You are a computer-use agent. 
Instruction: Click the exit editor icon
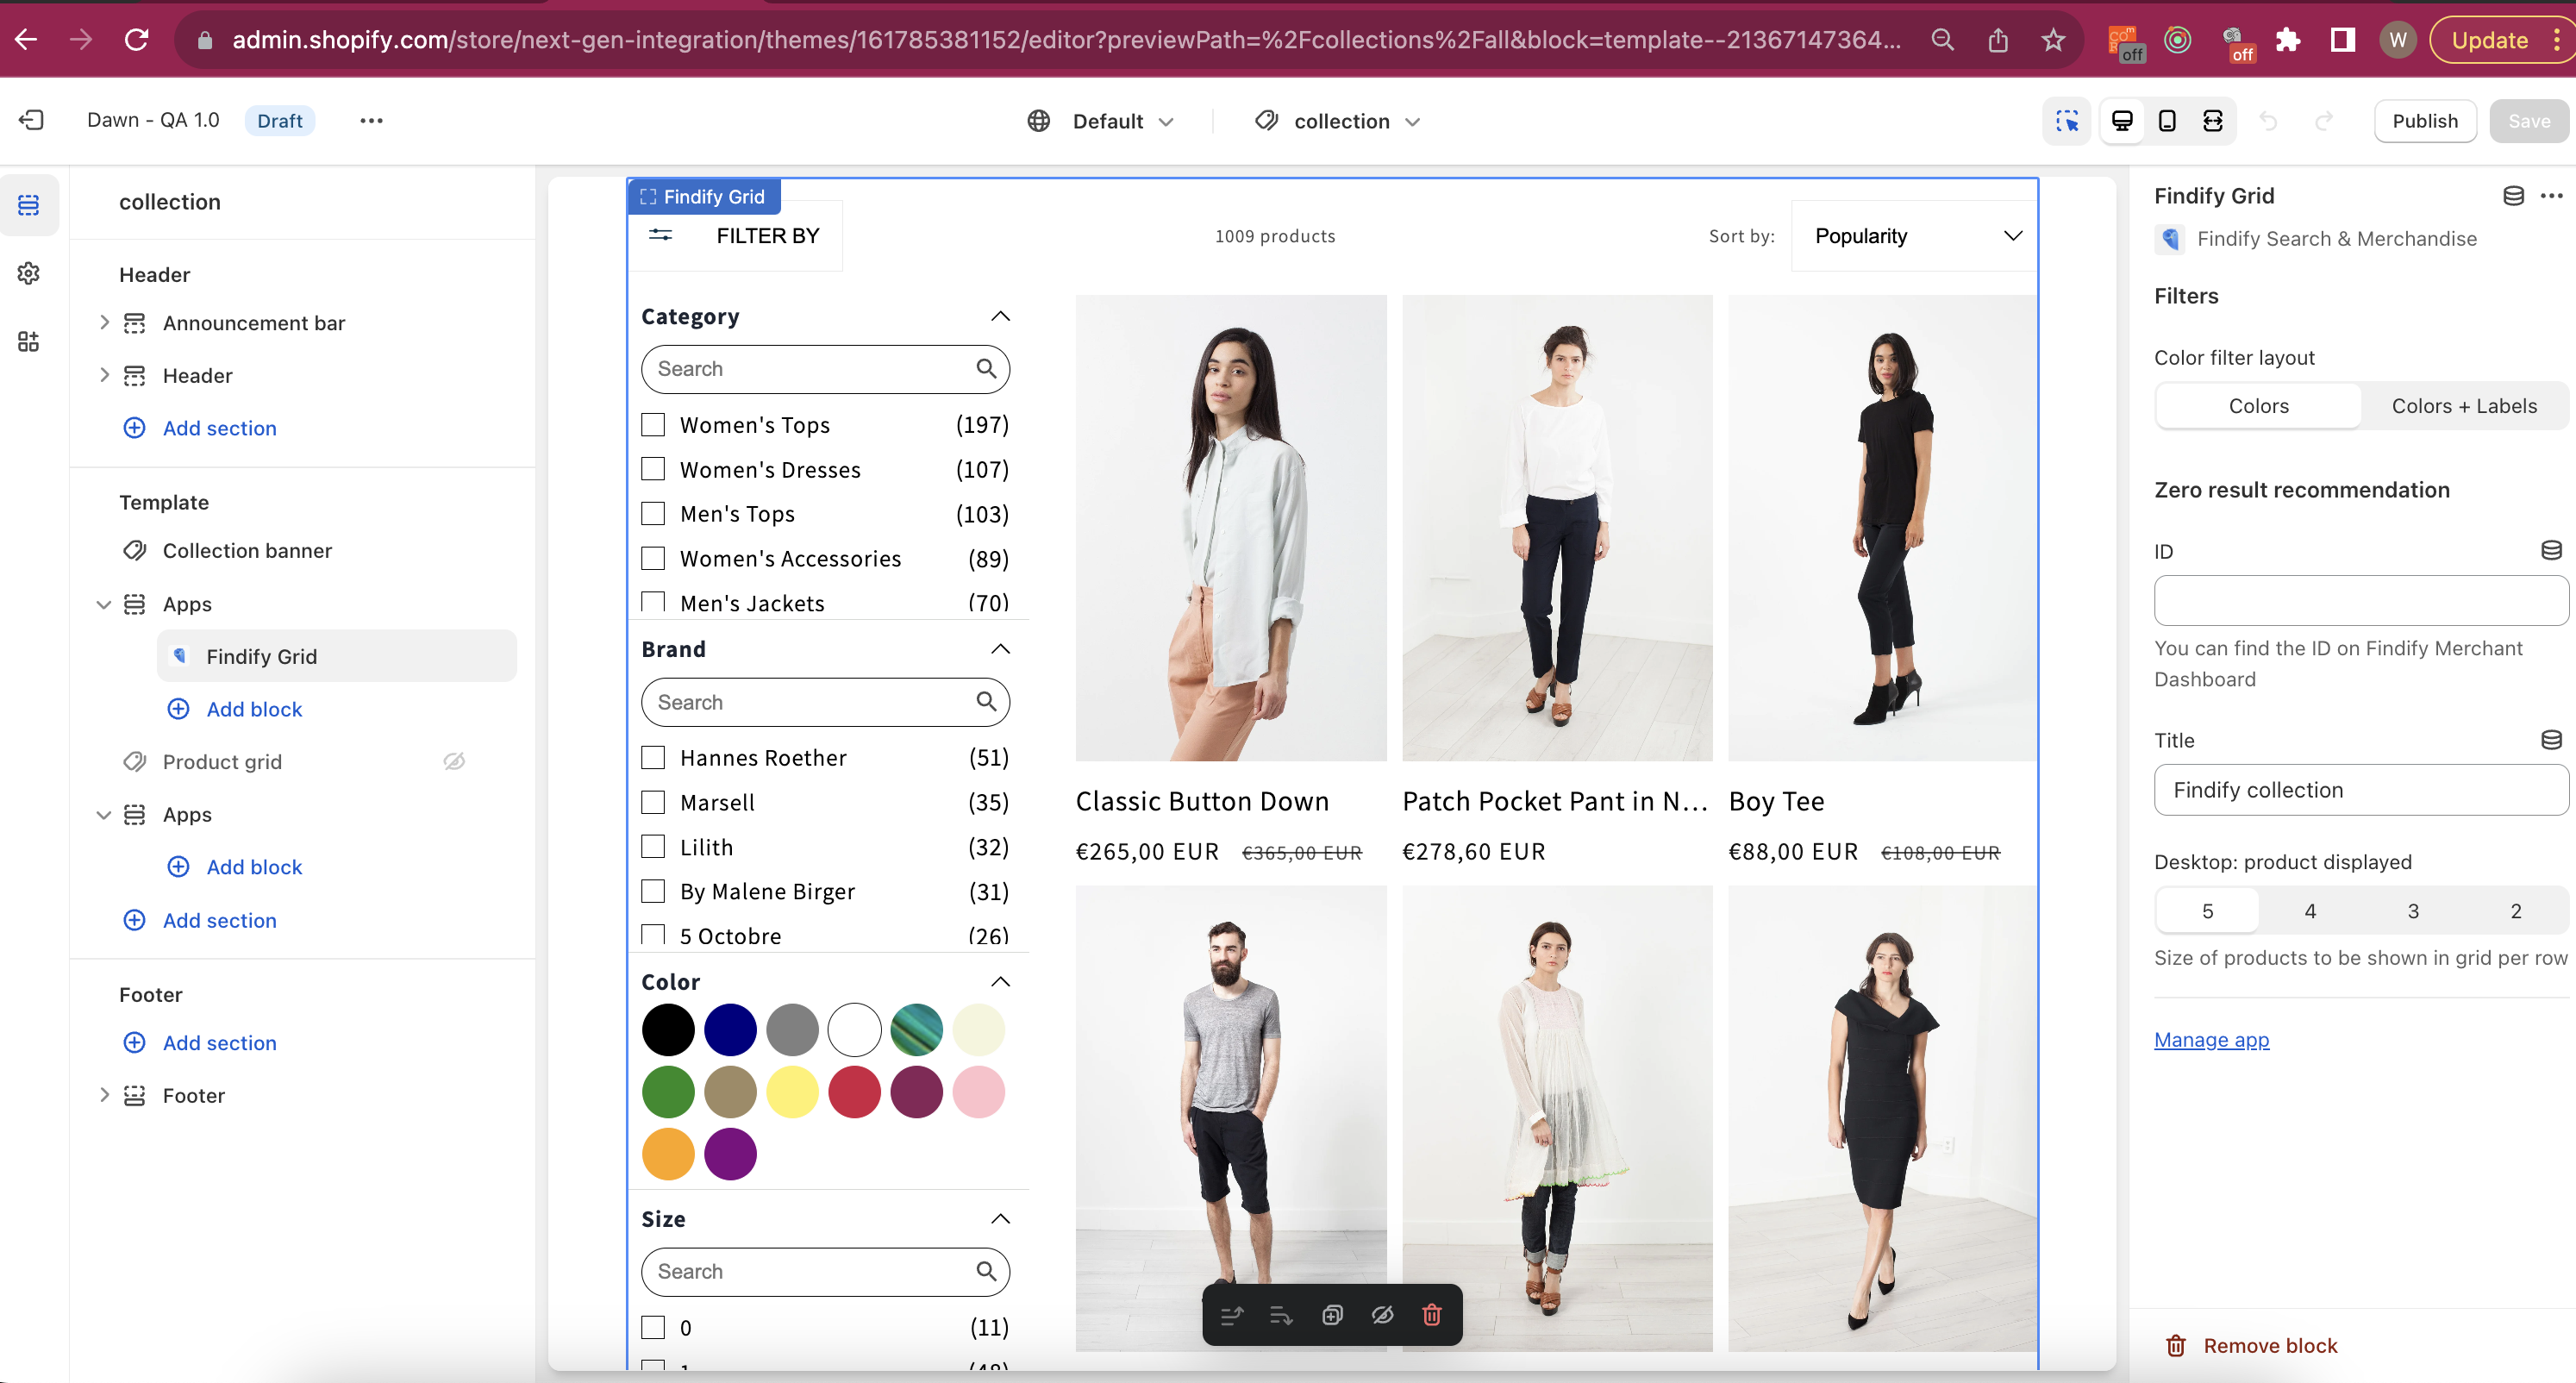point(31,120)
